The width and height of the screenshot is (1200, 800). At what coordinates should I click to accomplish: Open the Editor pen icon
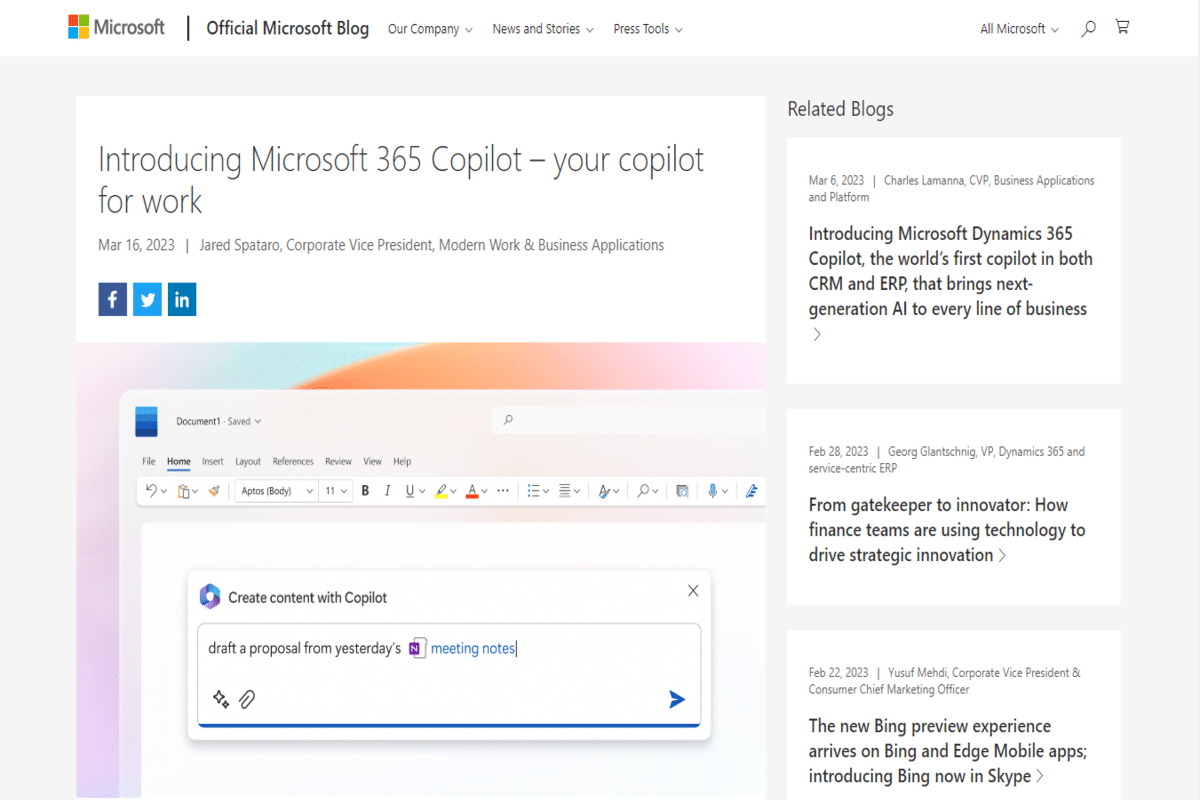click(x=752, y=490)
